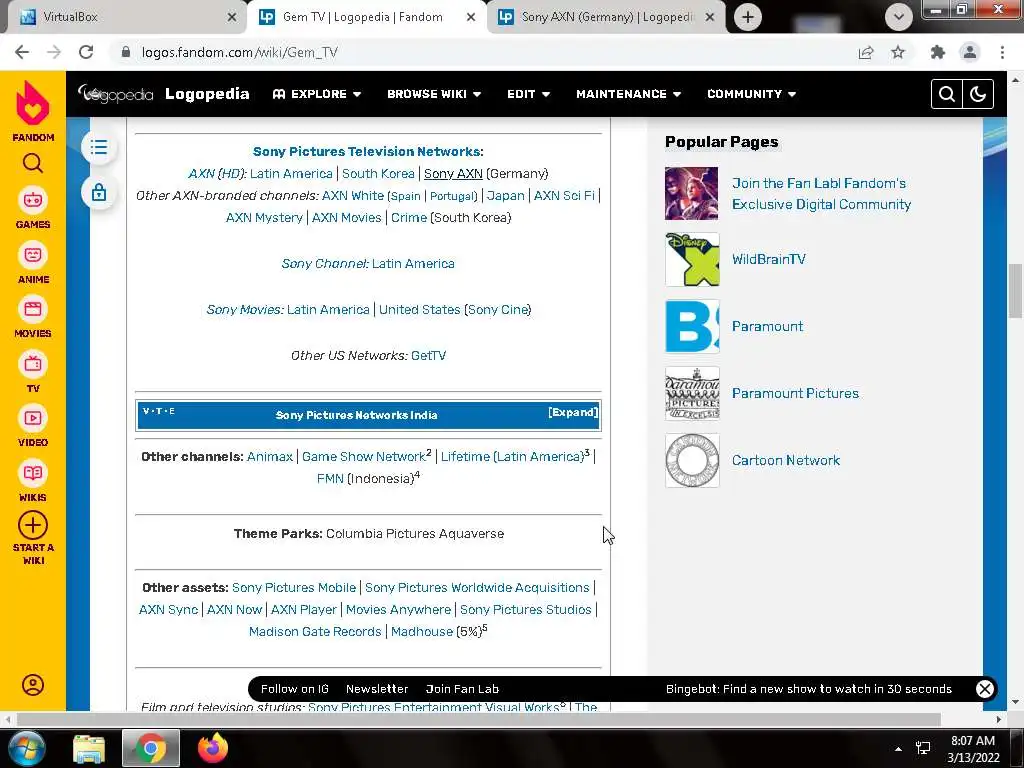Click Join Fan Lab in bottom bar

(462, 689)
